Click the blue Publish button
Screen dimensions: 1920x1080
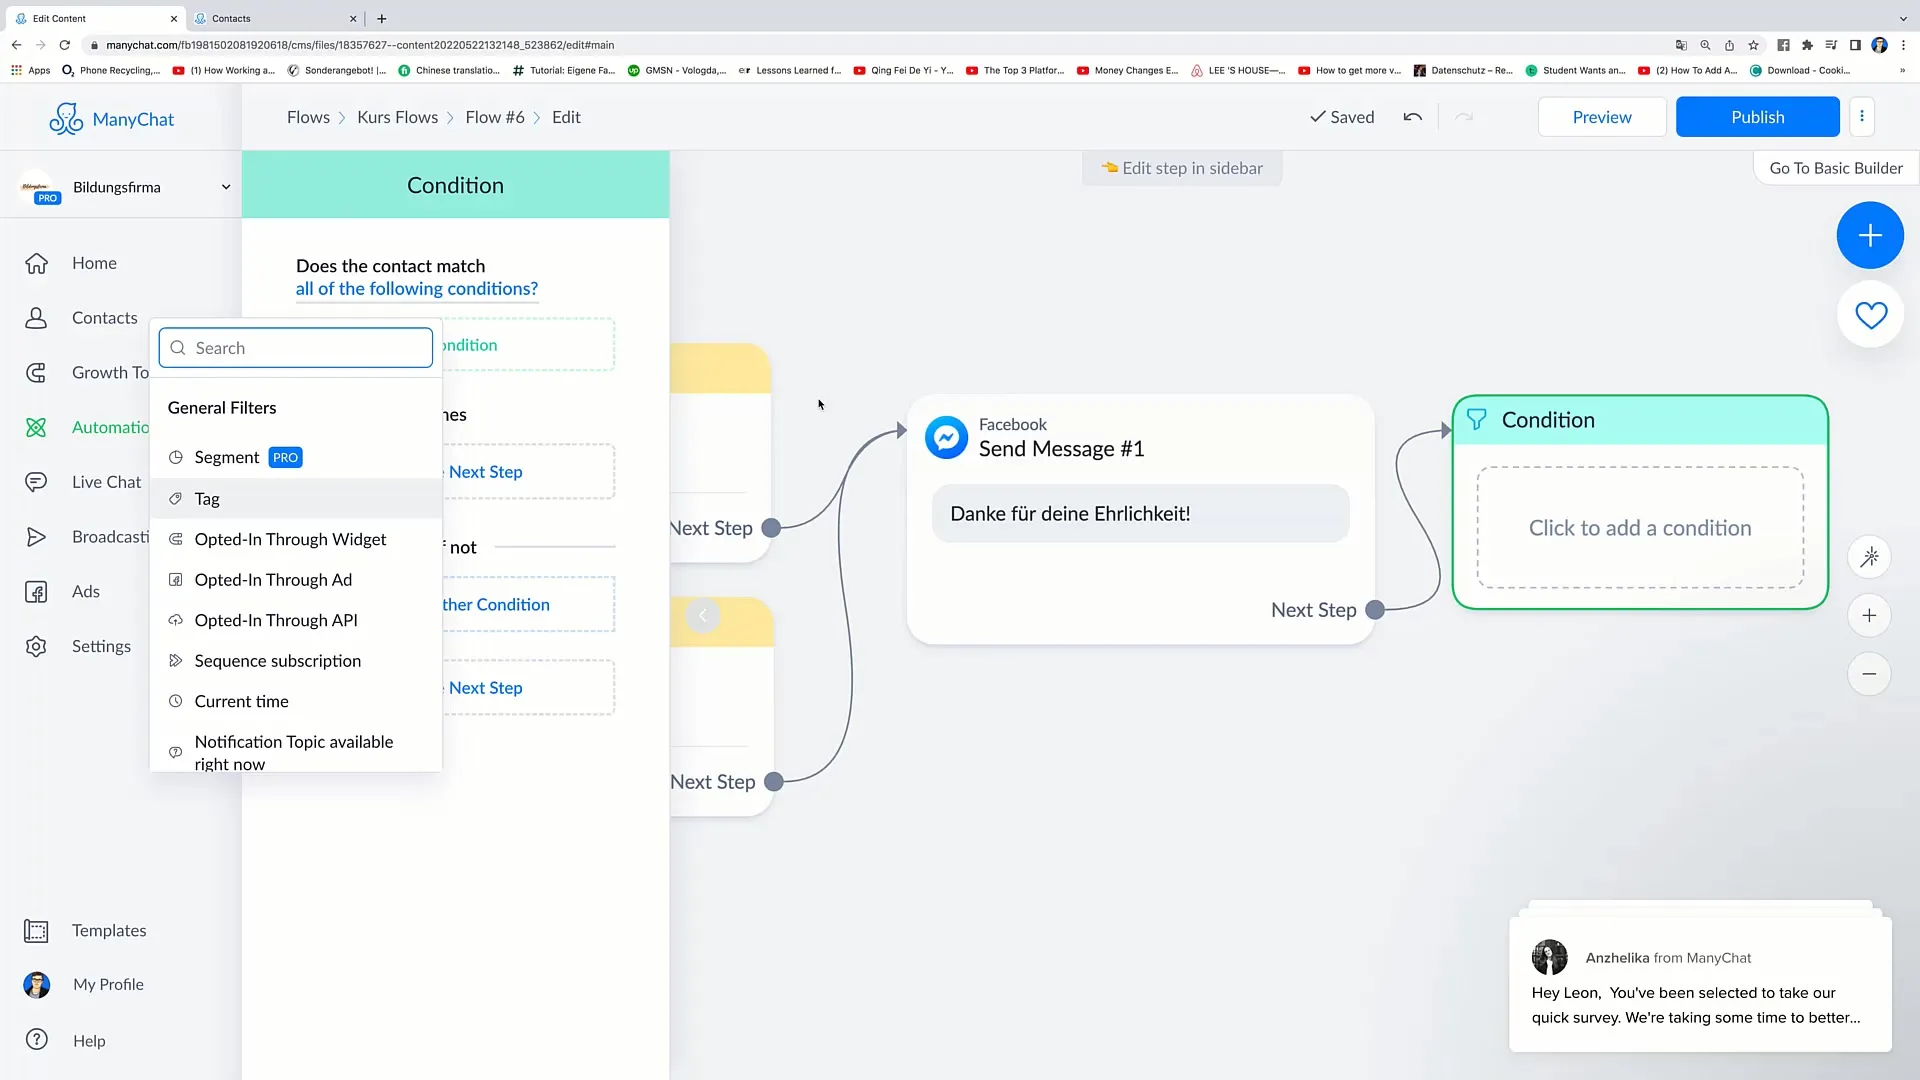1758,116
